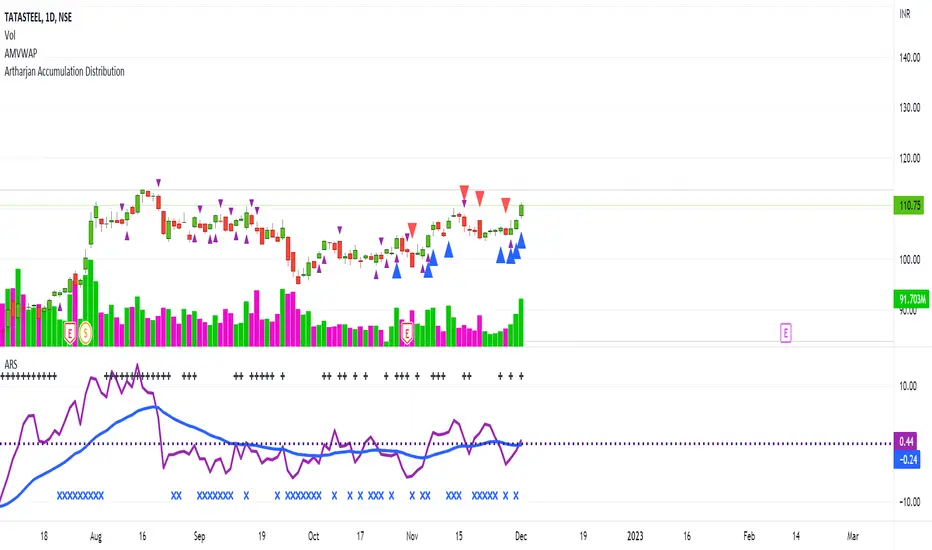This screenshot has width=932, height=550.
Task: Click the Dec label on the time axis
Action: [x=521, y=535]
